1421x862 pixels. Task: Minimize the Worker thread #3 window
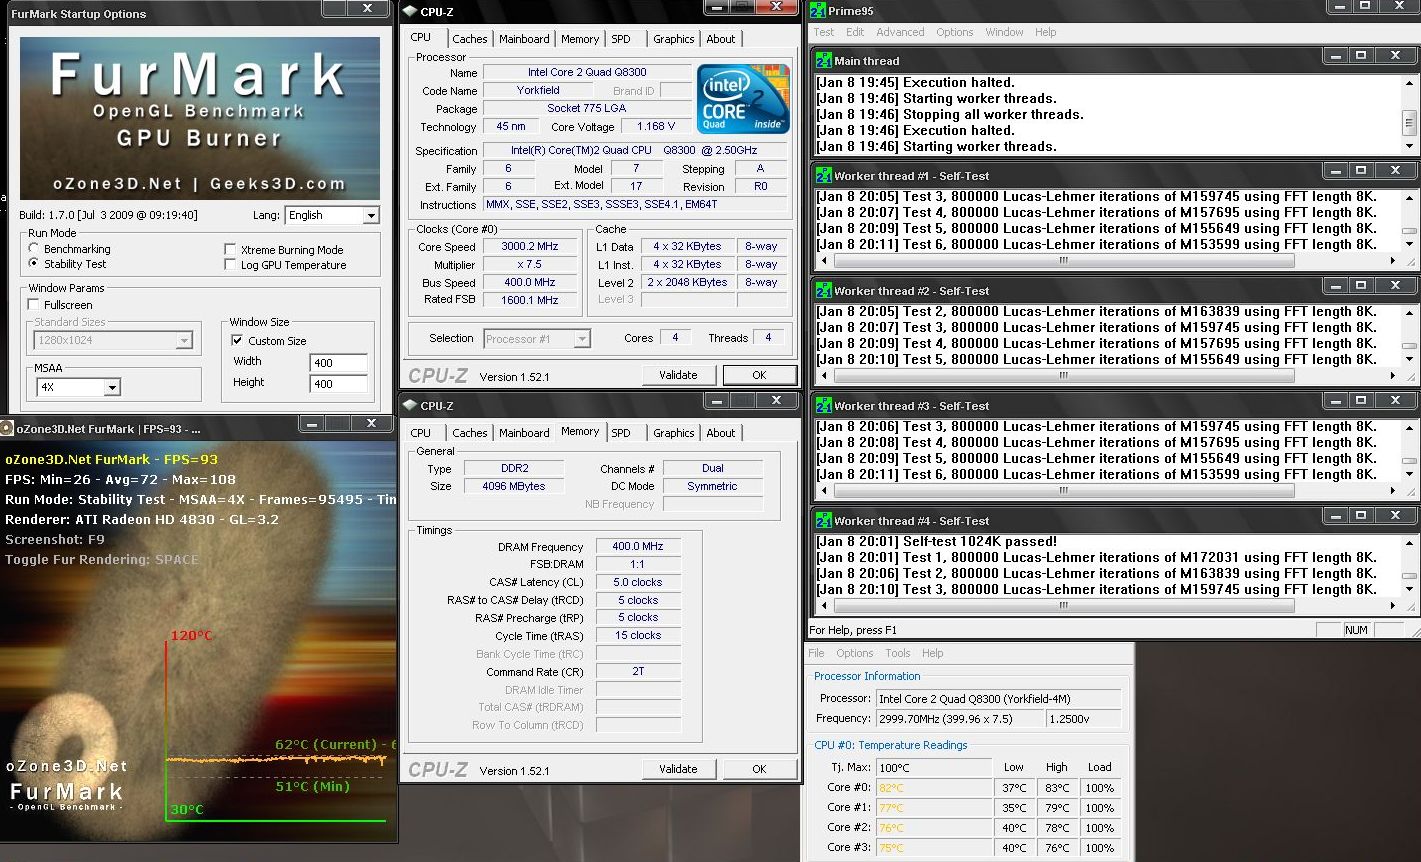(x=1335, y=401)
